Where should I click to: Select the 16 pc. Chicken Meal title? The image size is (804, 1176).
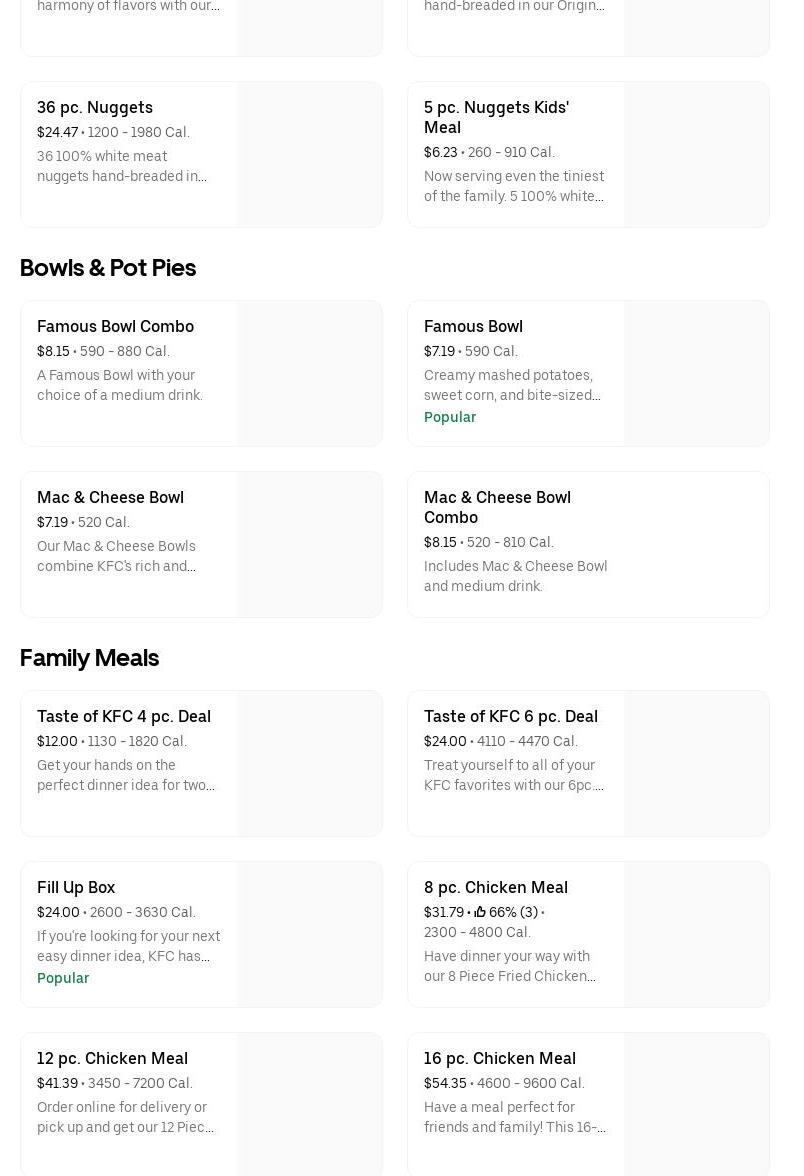click(500, 1058)
